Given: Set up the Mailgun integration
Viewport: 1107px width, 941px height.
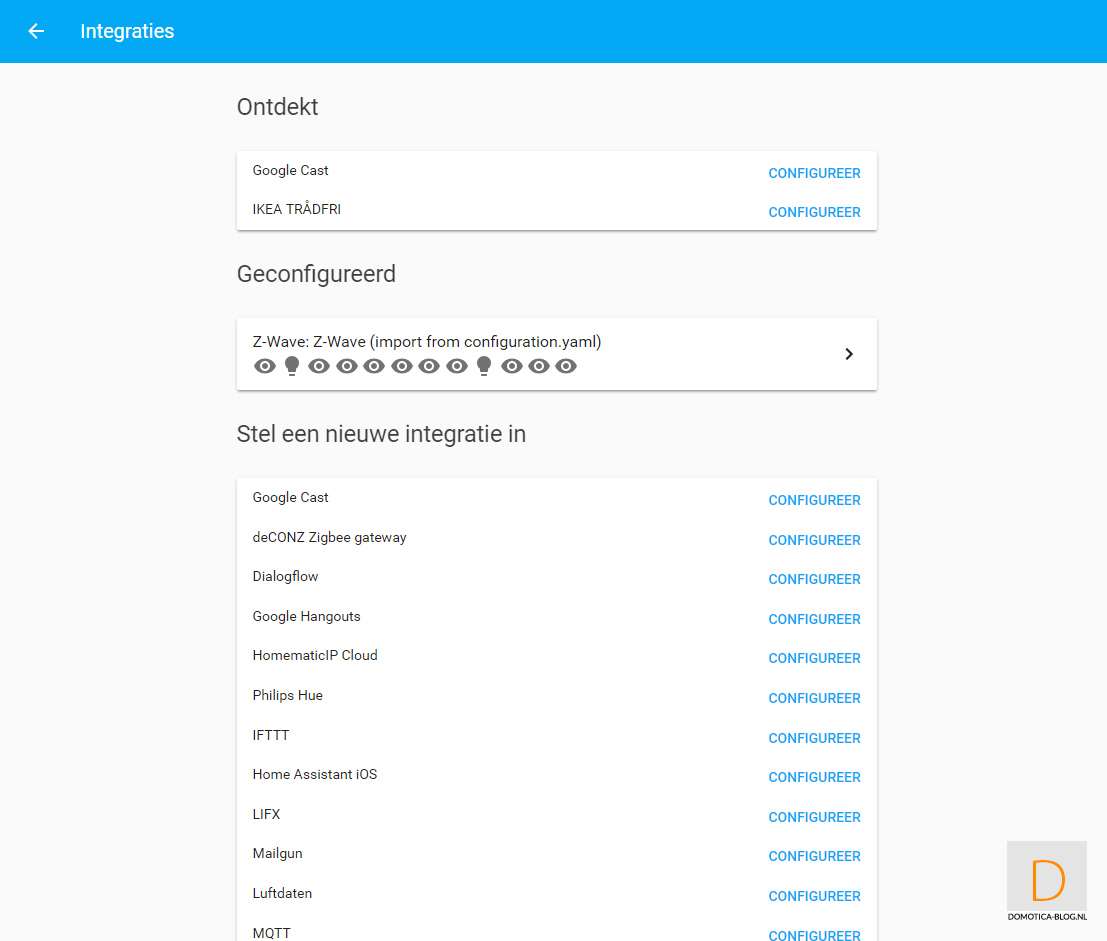Looking at the screenshot, I should pyautogui.click(x=814, y=856).
